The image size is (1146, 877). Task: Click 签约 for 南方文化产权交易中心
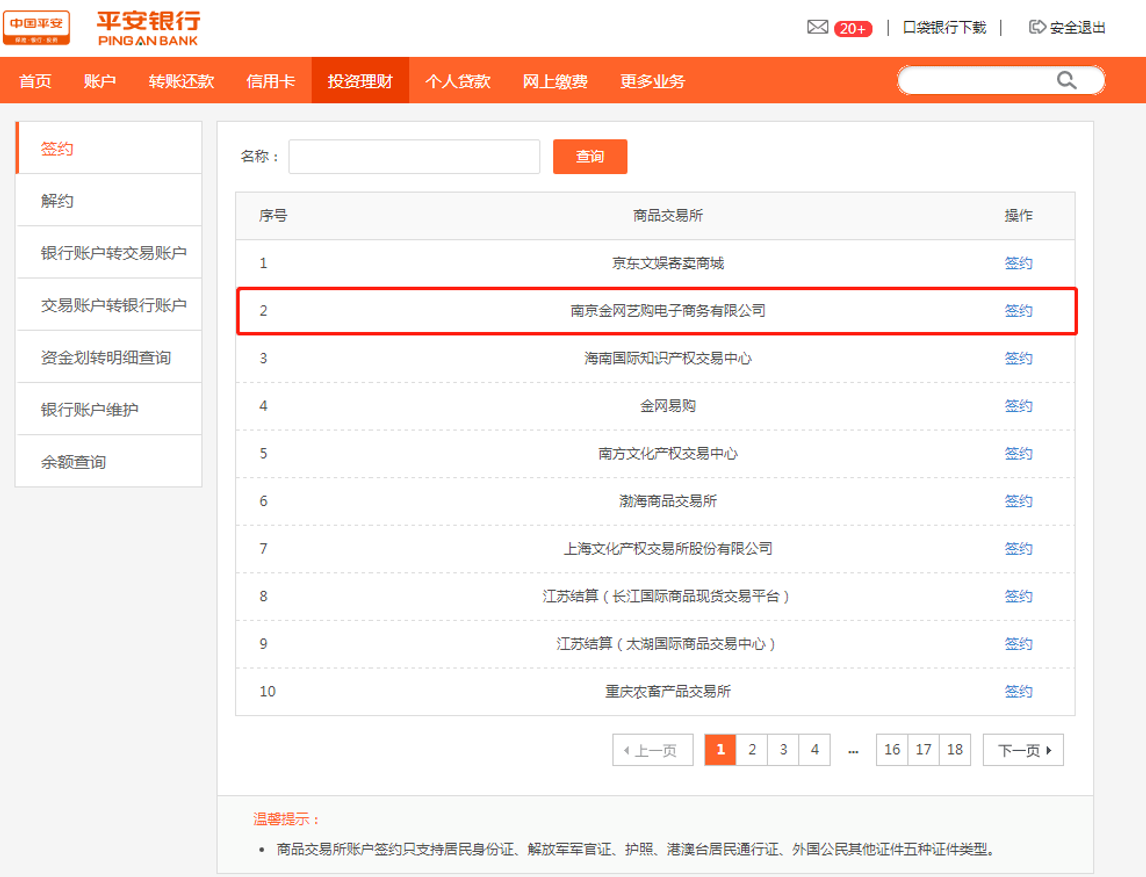tap(1018, 453)
